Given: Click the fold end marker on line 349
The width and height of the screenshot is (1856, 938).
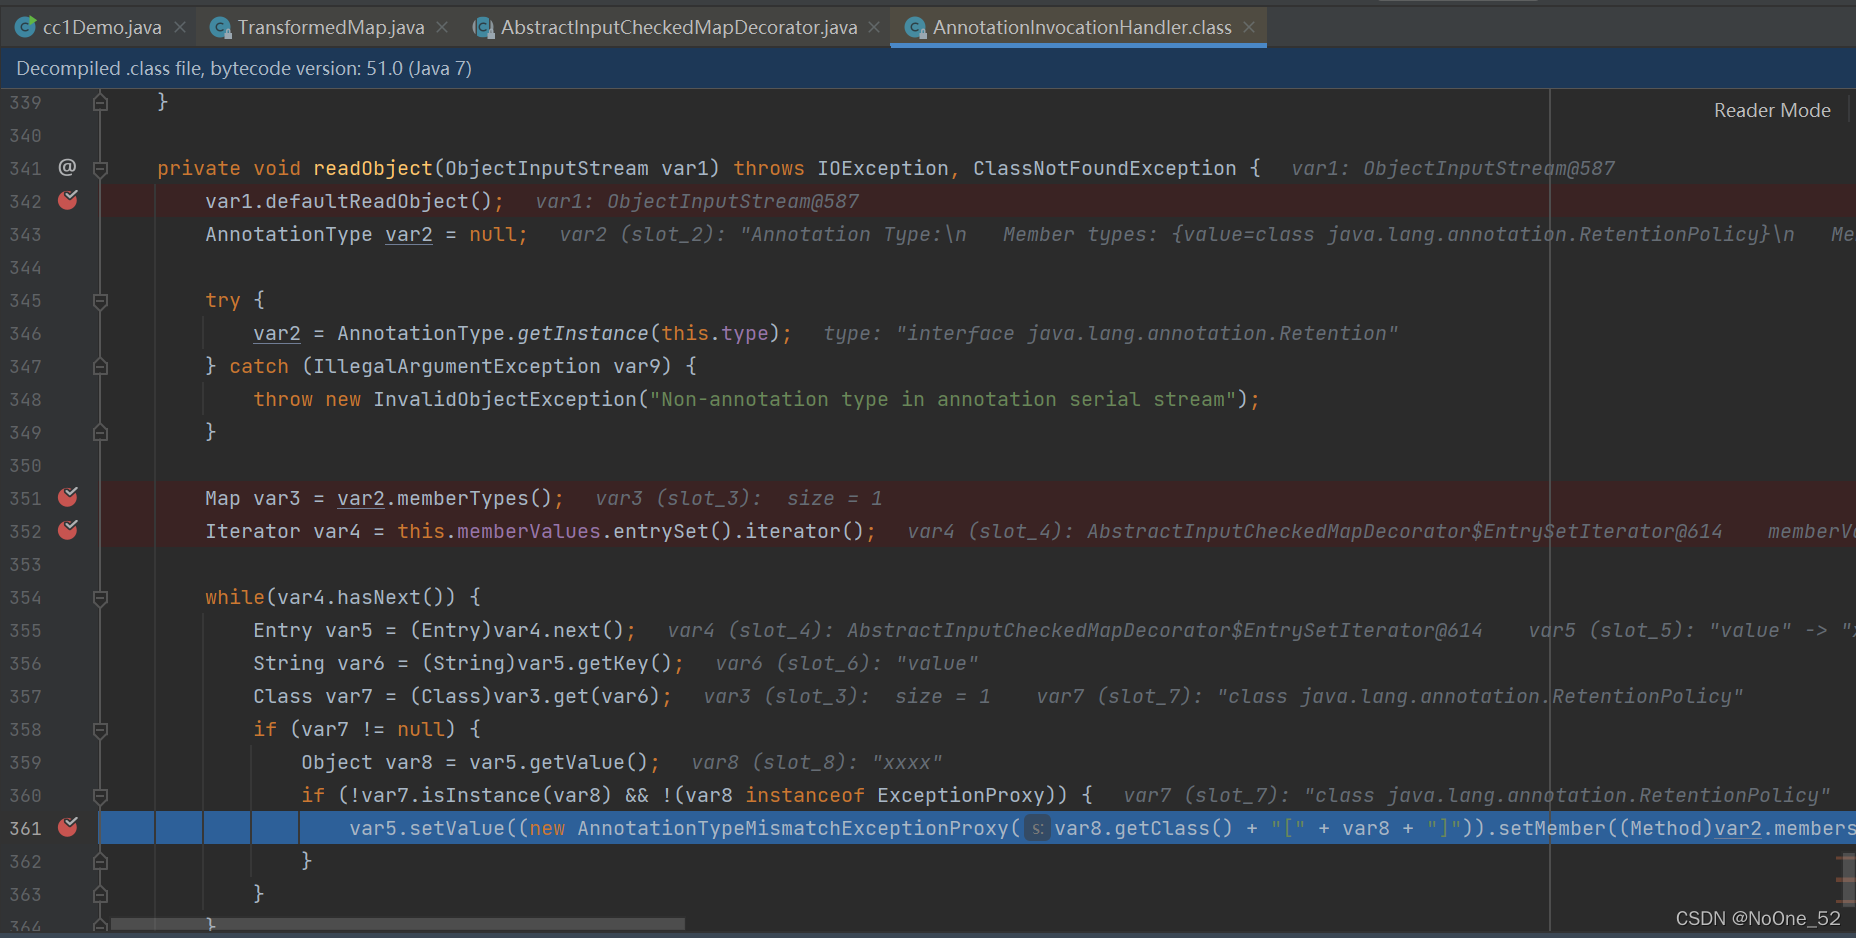Looking at the screenshot, I should click(100, 433).
